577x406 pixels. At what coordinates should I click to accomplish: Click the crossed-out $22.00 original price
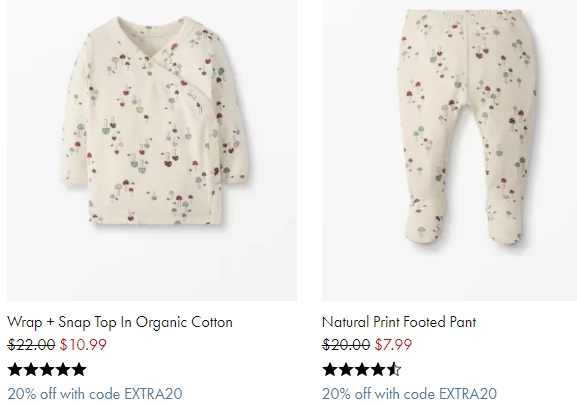(31, 345)
